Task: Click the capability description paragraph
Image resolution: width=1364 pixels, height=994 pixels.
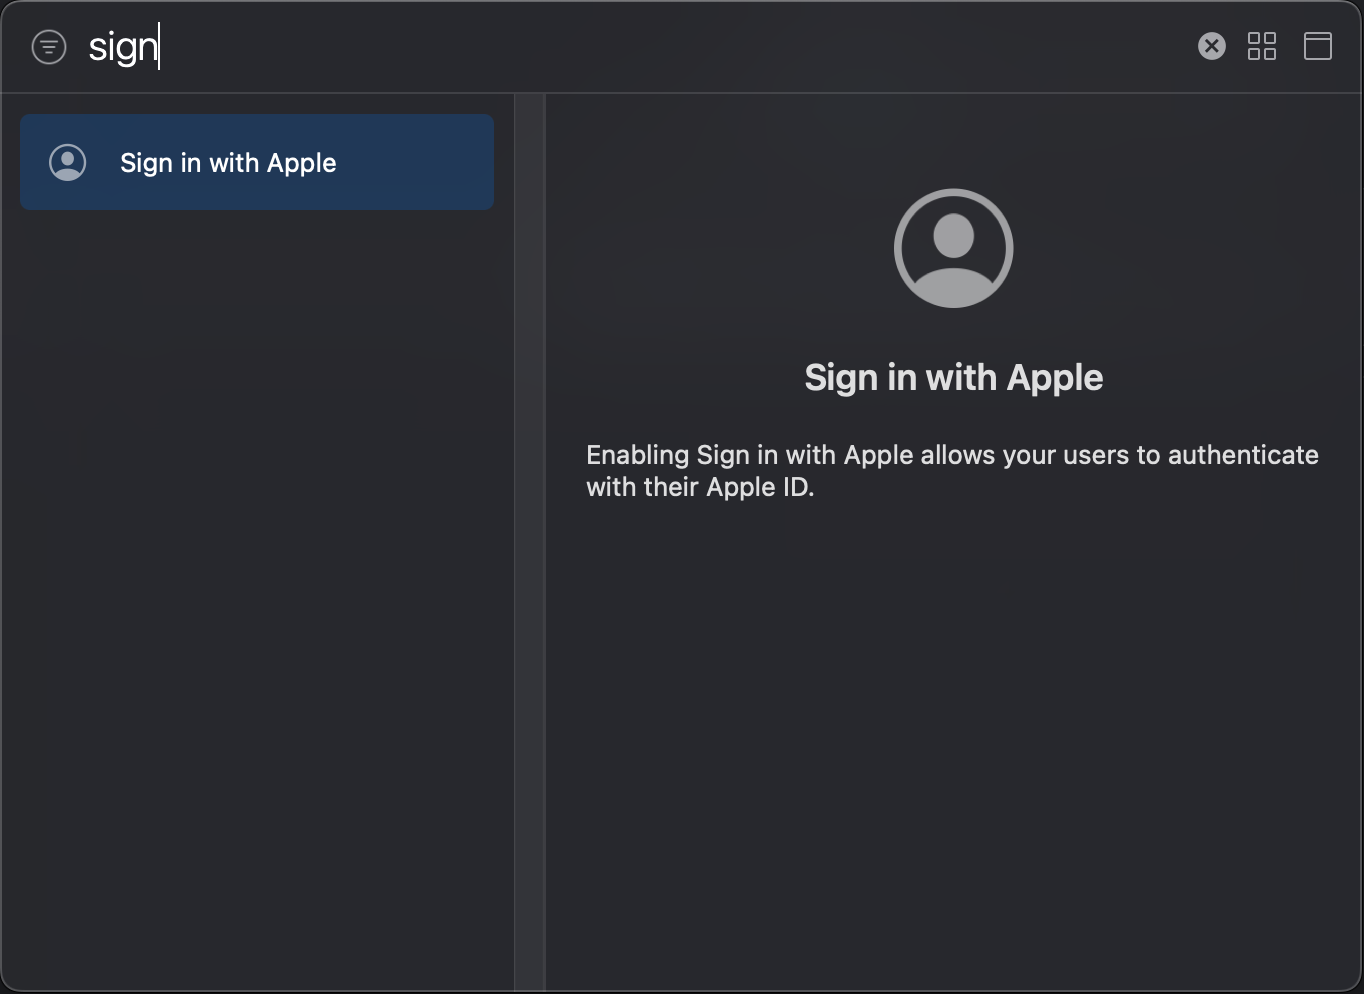Action: point(952,471)
